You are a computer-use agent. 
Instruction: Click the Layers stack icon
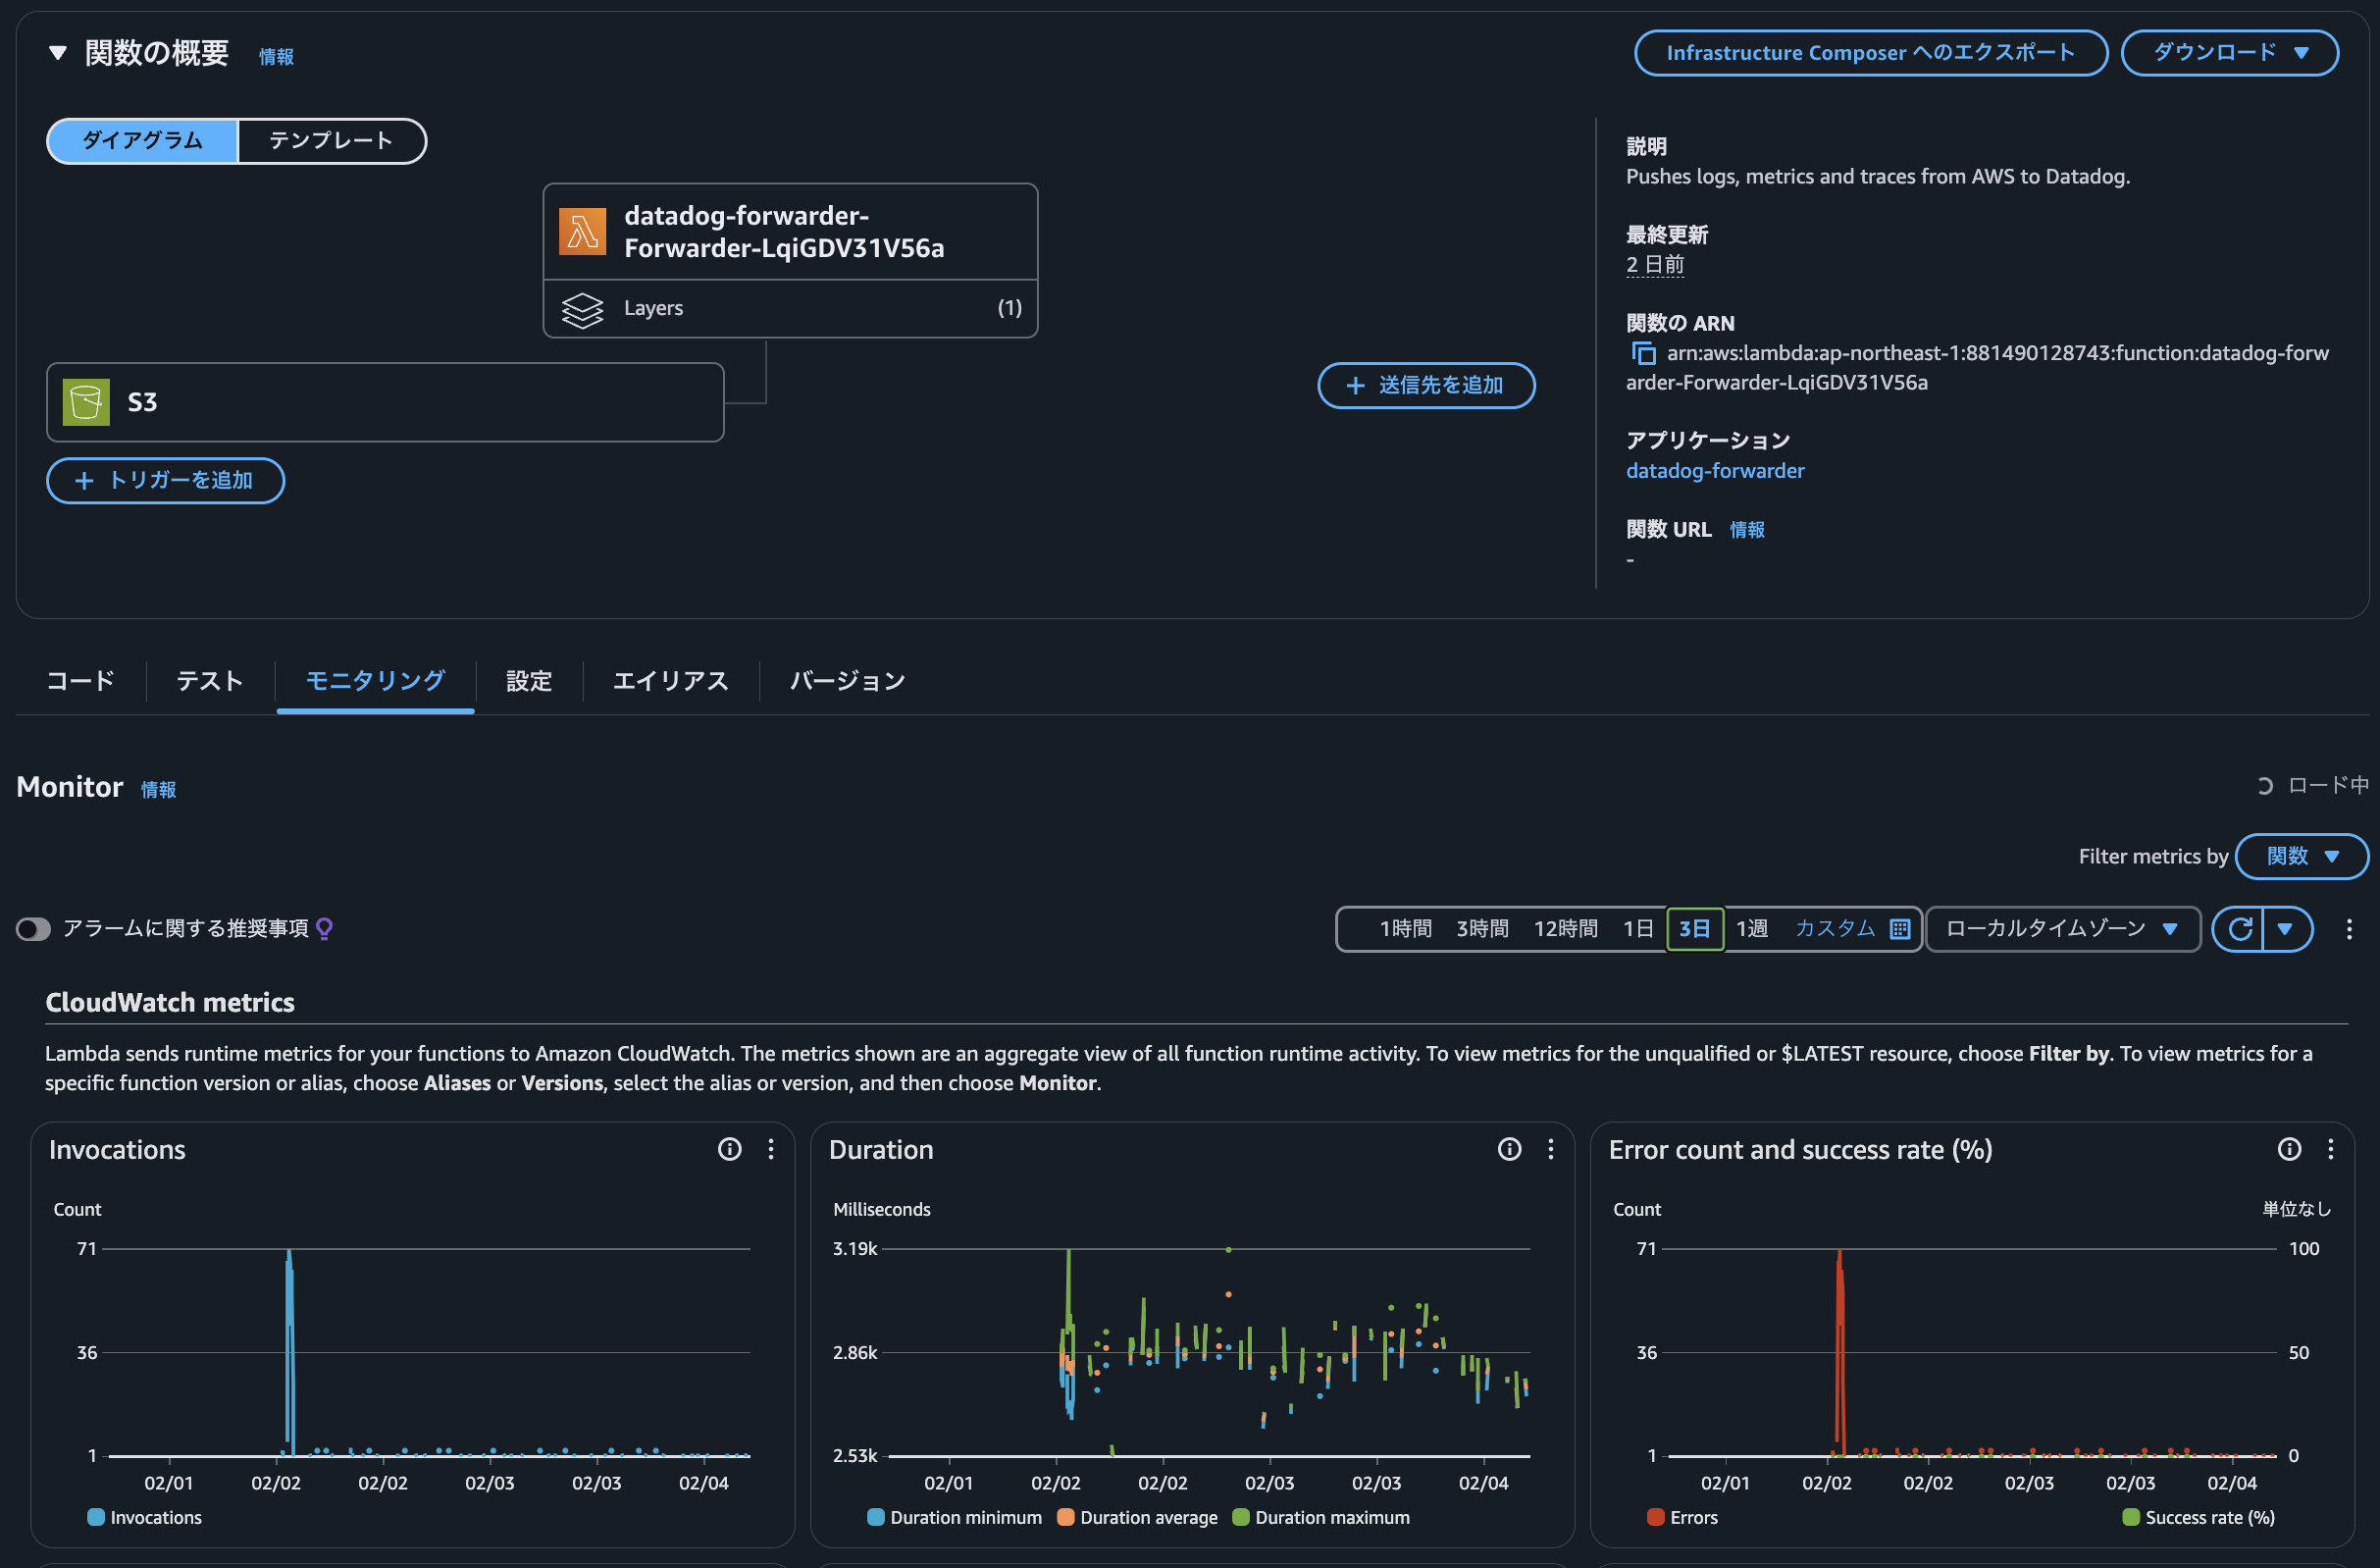[x=582, y=309]
